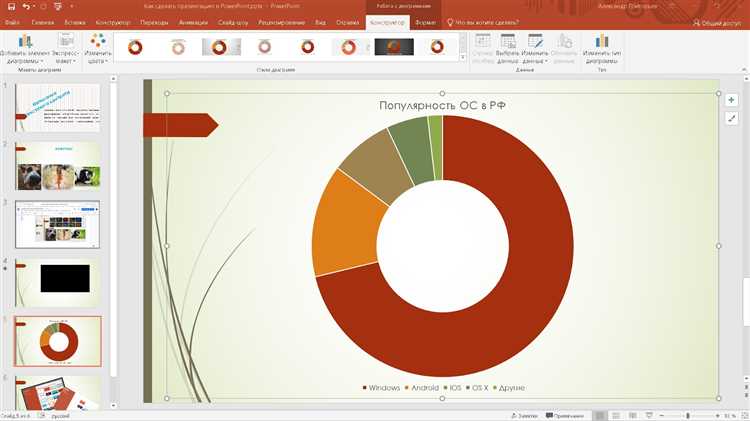Screen dimensions: 750x421
Task: Apply the black-background chart style
Action: click(x=394, y=47)
